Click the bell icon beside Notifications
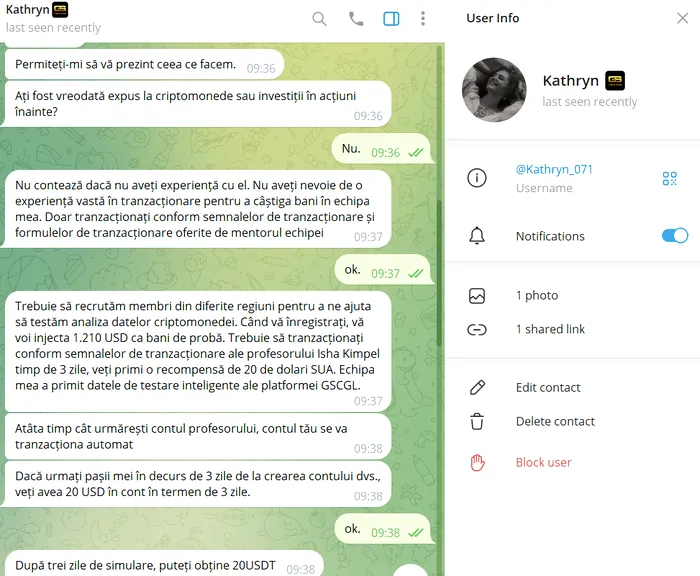700x576 pixels. (477, 235)
